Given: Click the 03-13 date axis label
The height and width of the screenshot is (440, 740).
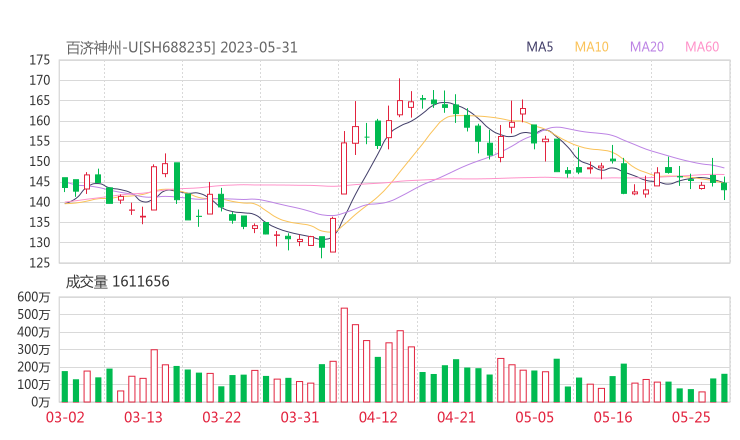Looking at the screenshot, I should (x=143, y=417).
